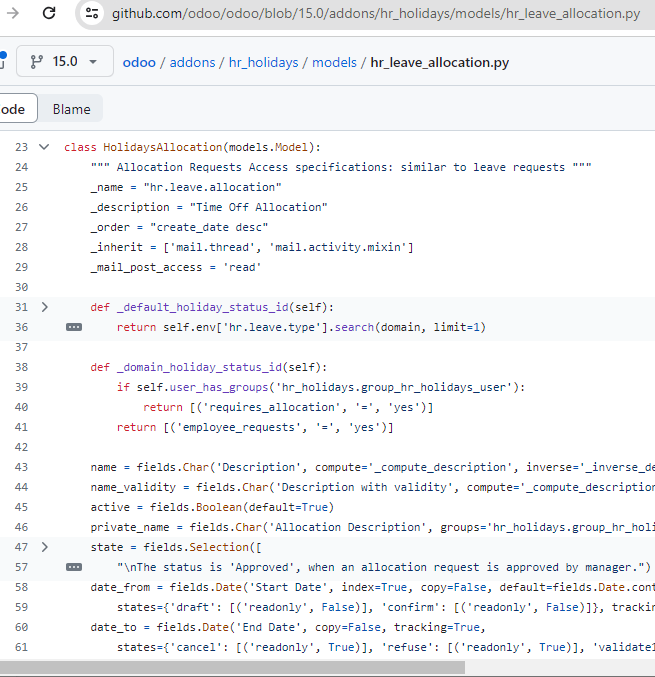Open site information icon in address bar
The image size is (655, 677).
(92, 13)
